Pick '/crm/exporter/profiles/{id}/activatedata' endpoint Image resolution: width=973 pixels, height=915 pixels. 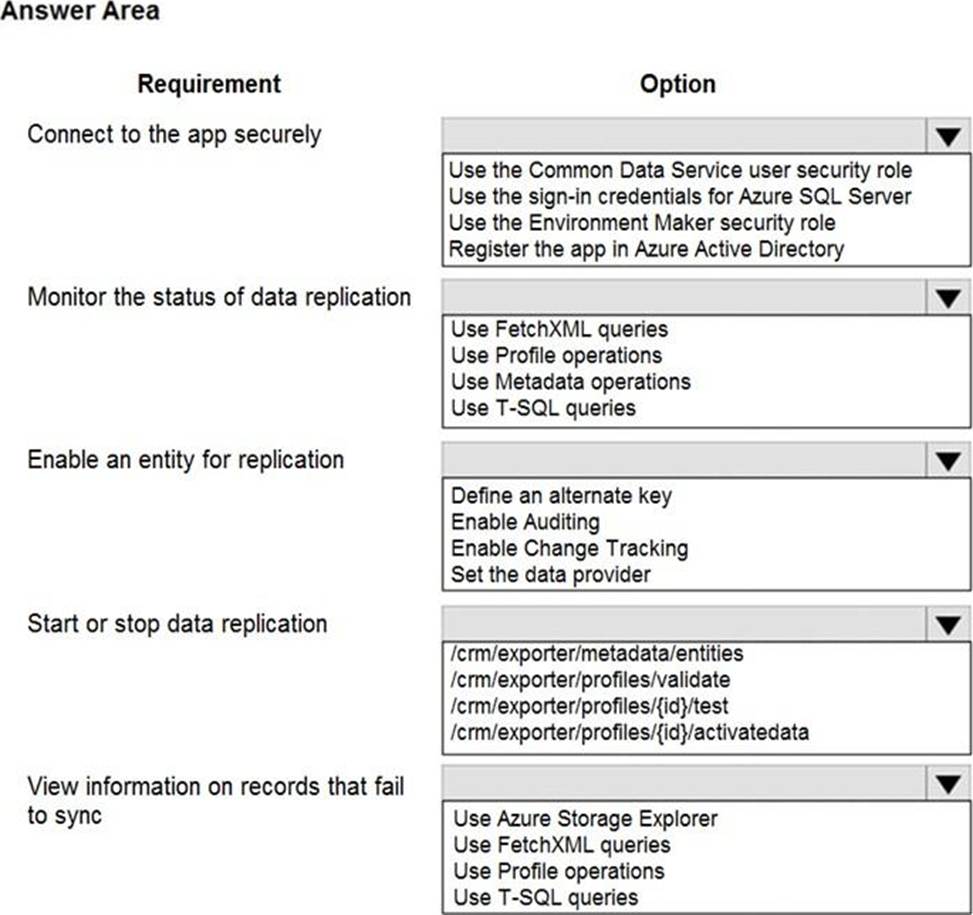(x=630, y=733)
